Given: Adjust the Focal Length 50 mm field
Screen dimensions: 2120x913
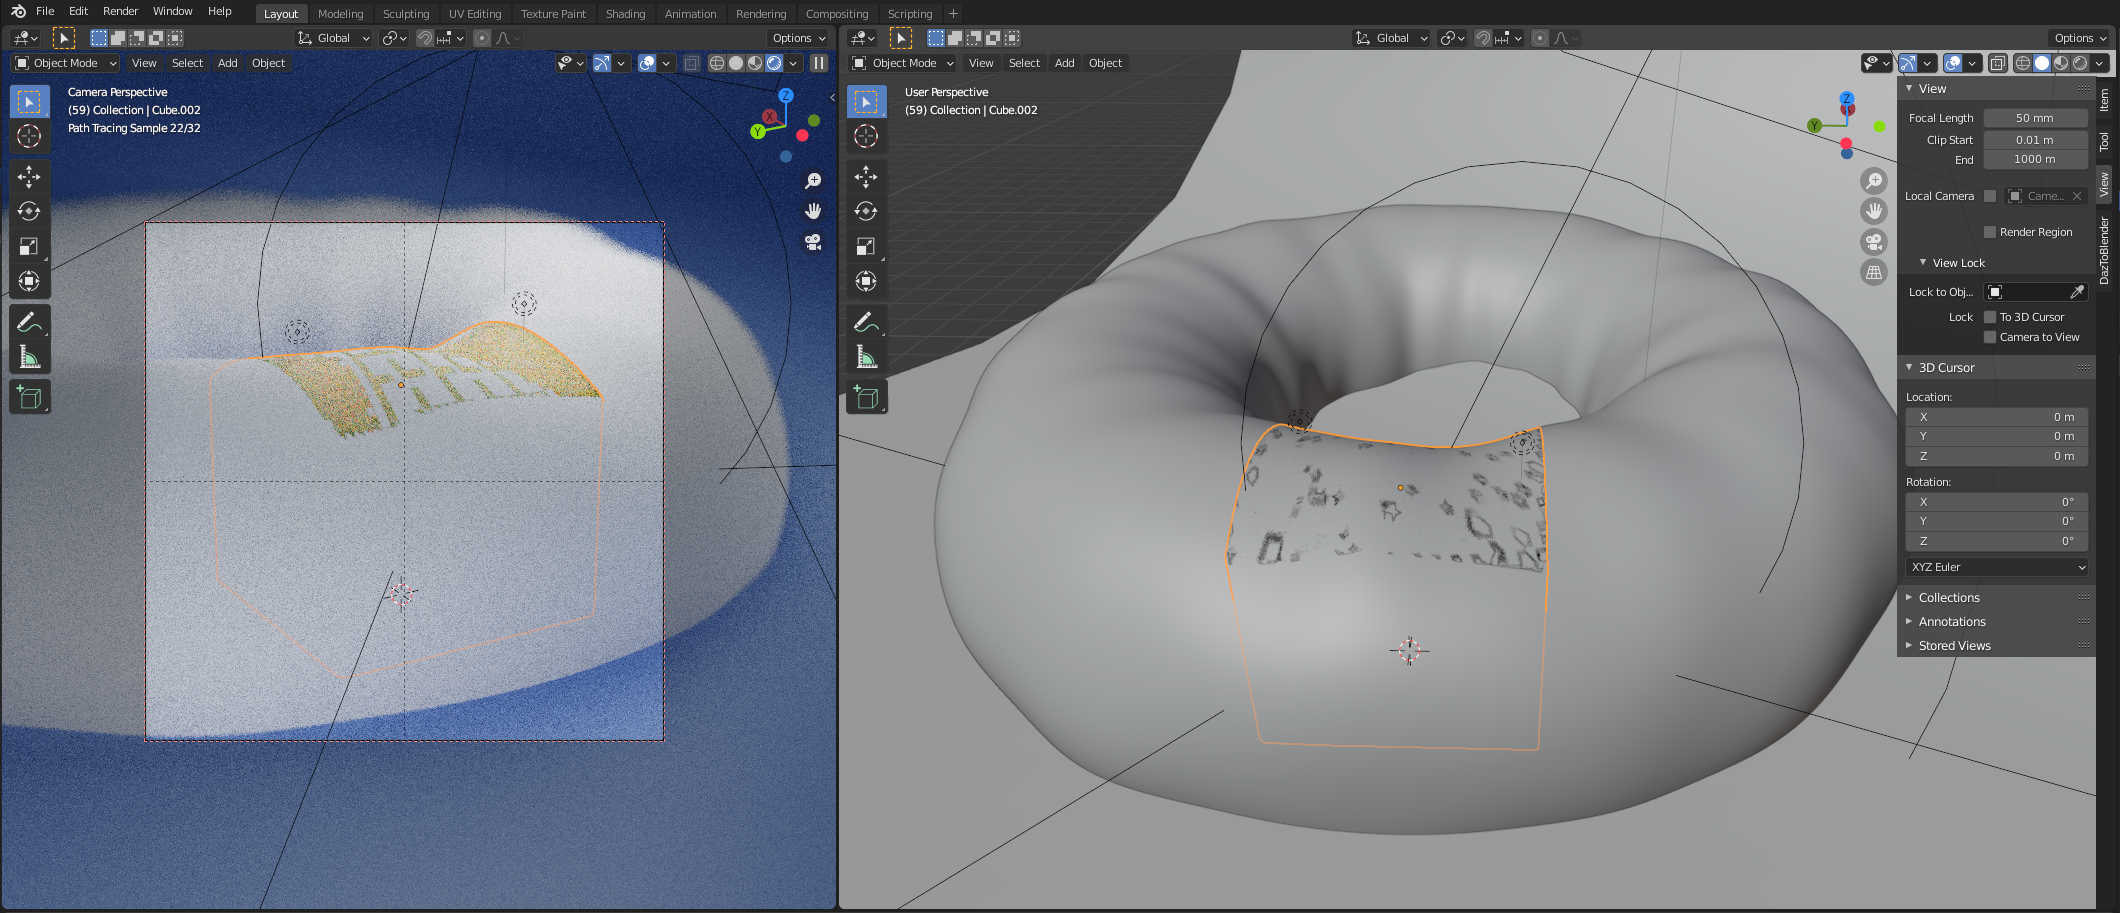Looking at the screenshot, I should [x=2035, y=118].
